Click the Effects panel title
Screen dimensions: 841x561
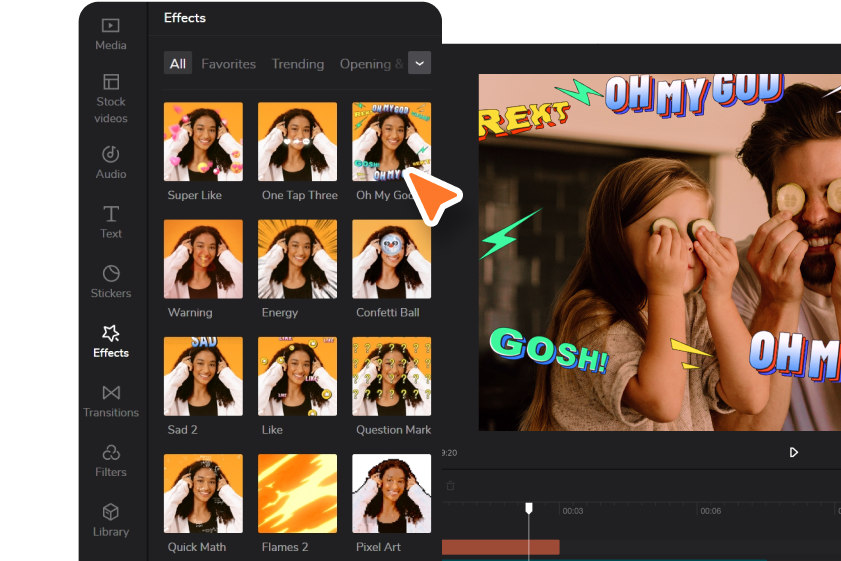[185, 18]
